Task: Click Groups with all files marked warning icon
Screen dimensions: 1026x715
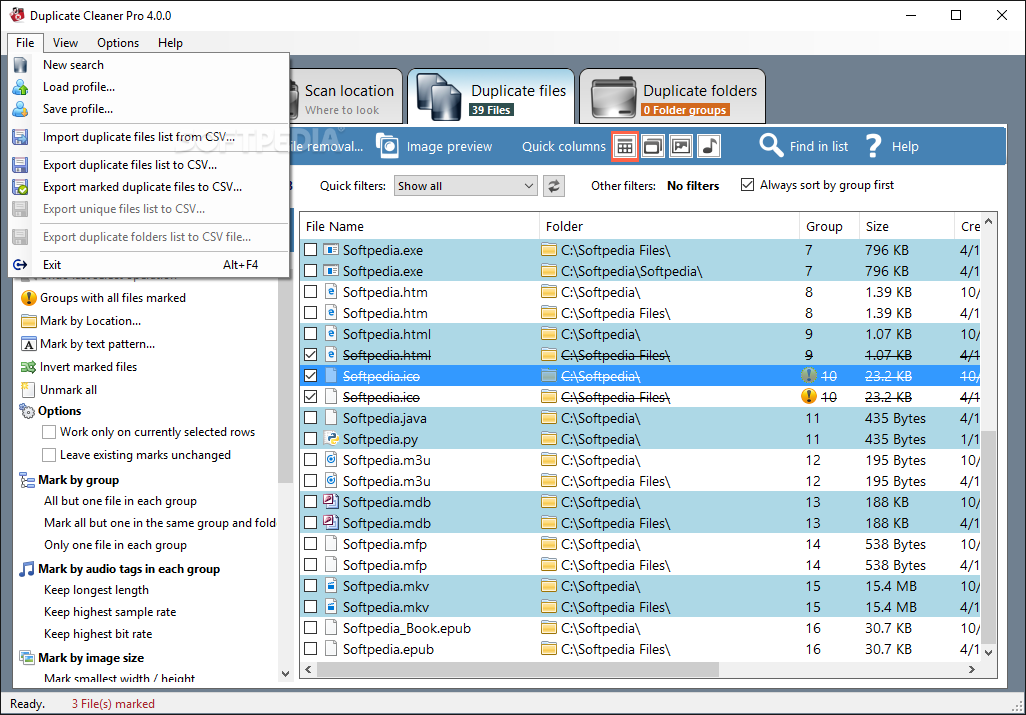Action: click(29, 298)
